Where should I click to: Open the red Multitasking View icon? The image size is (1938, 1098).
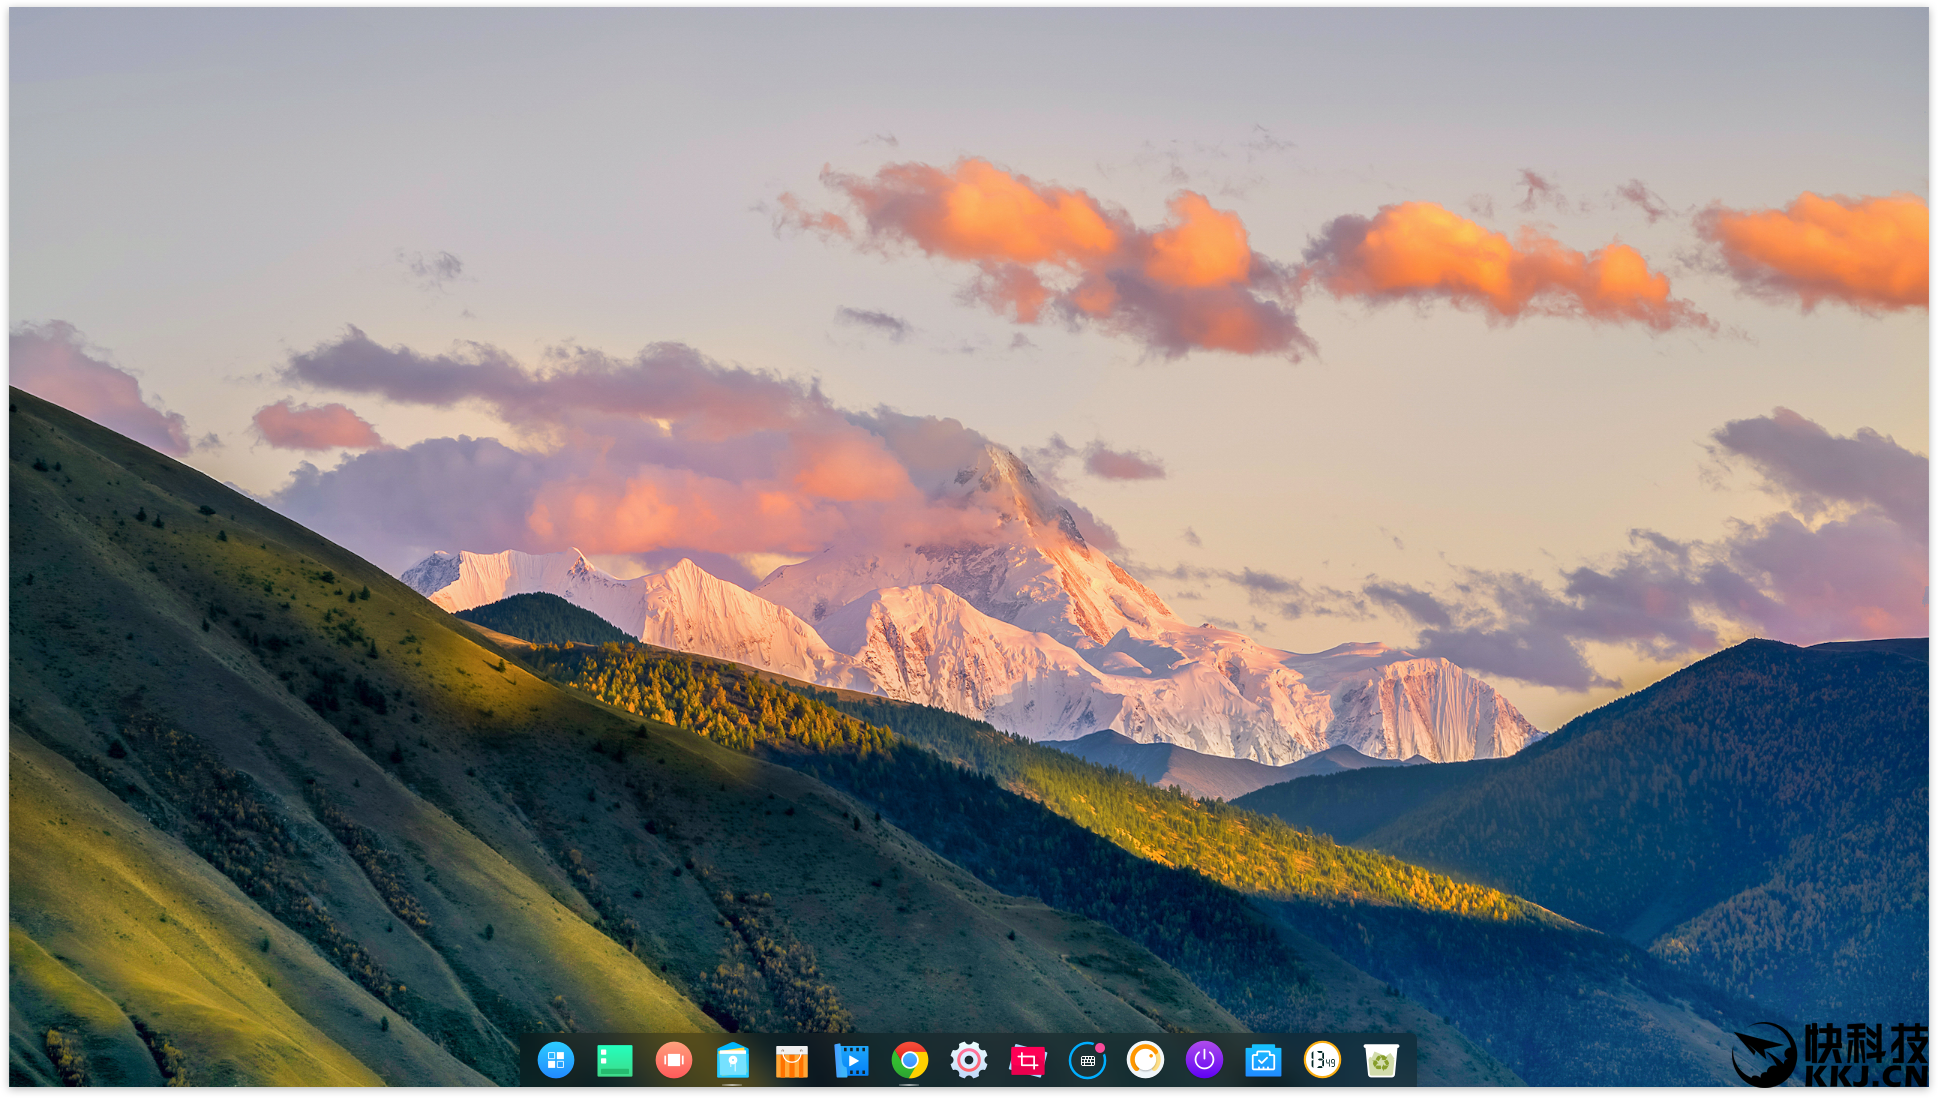(674, 1060)
